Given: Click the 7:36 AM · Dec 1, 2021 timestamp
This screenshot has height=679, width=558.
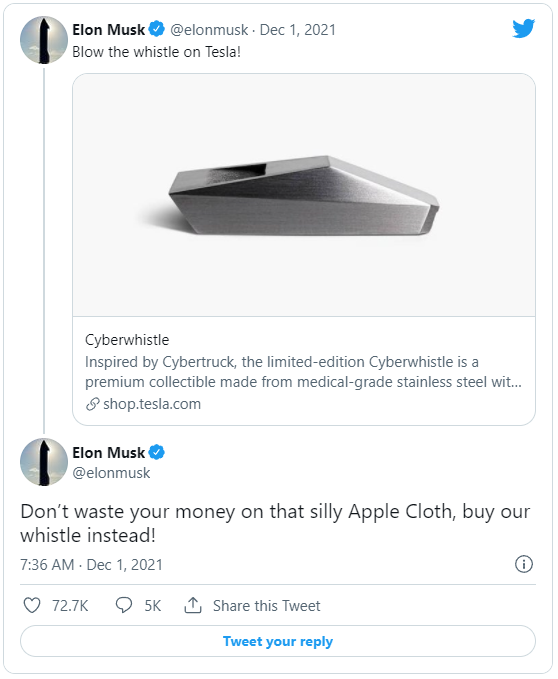Looking at the screenshot, I should [91, 565].
